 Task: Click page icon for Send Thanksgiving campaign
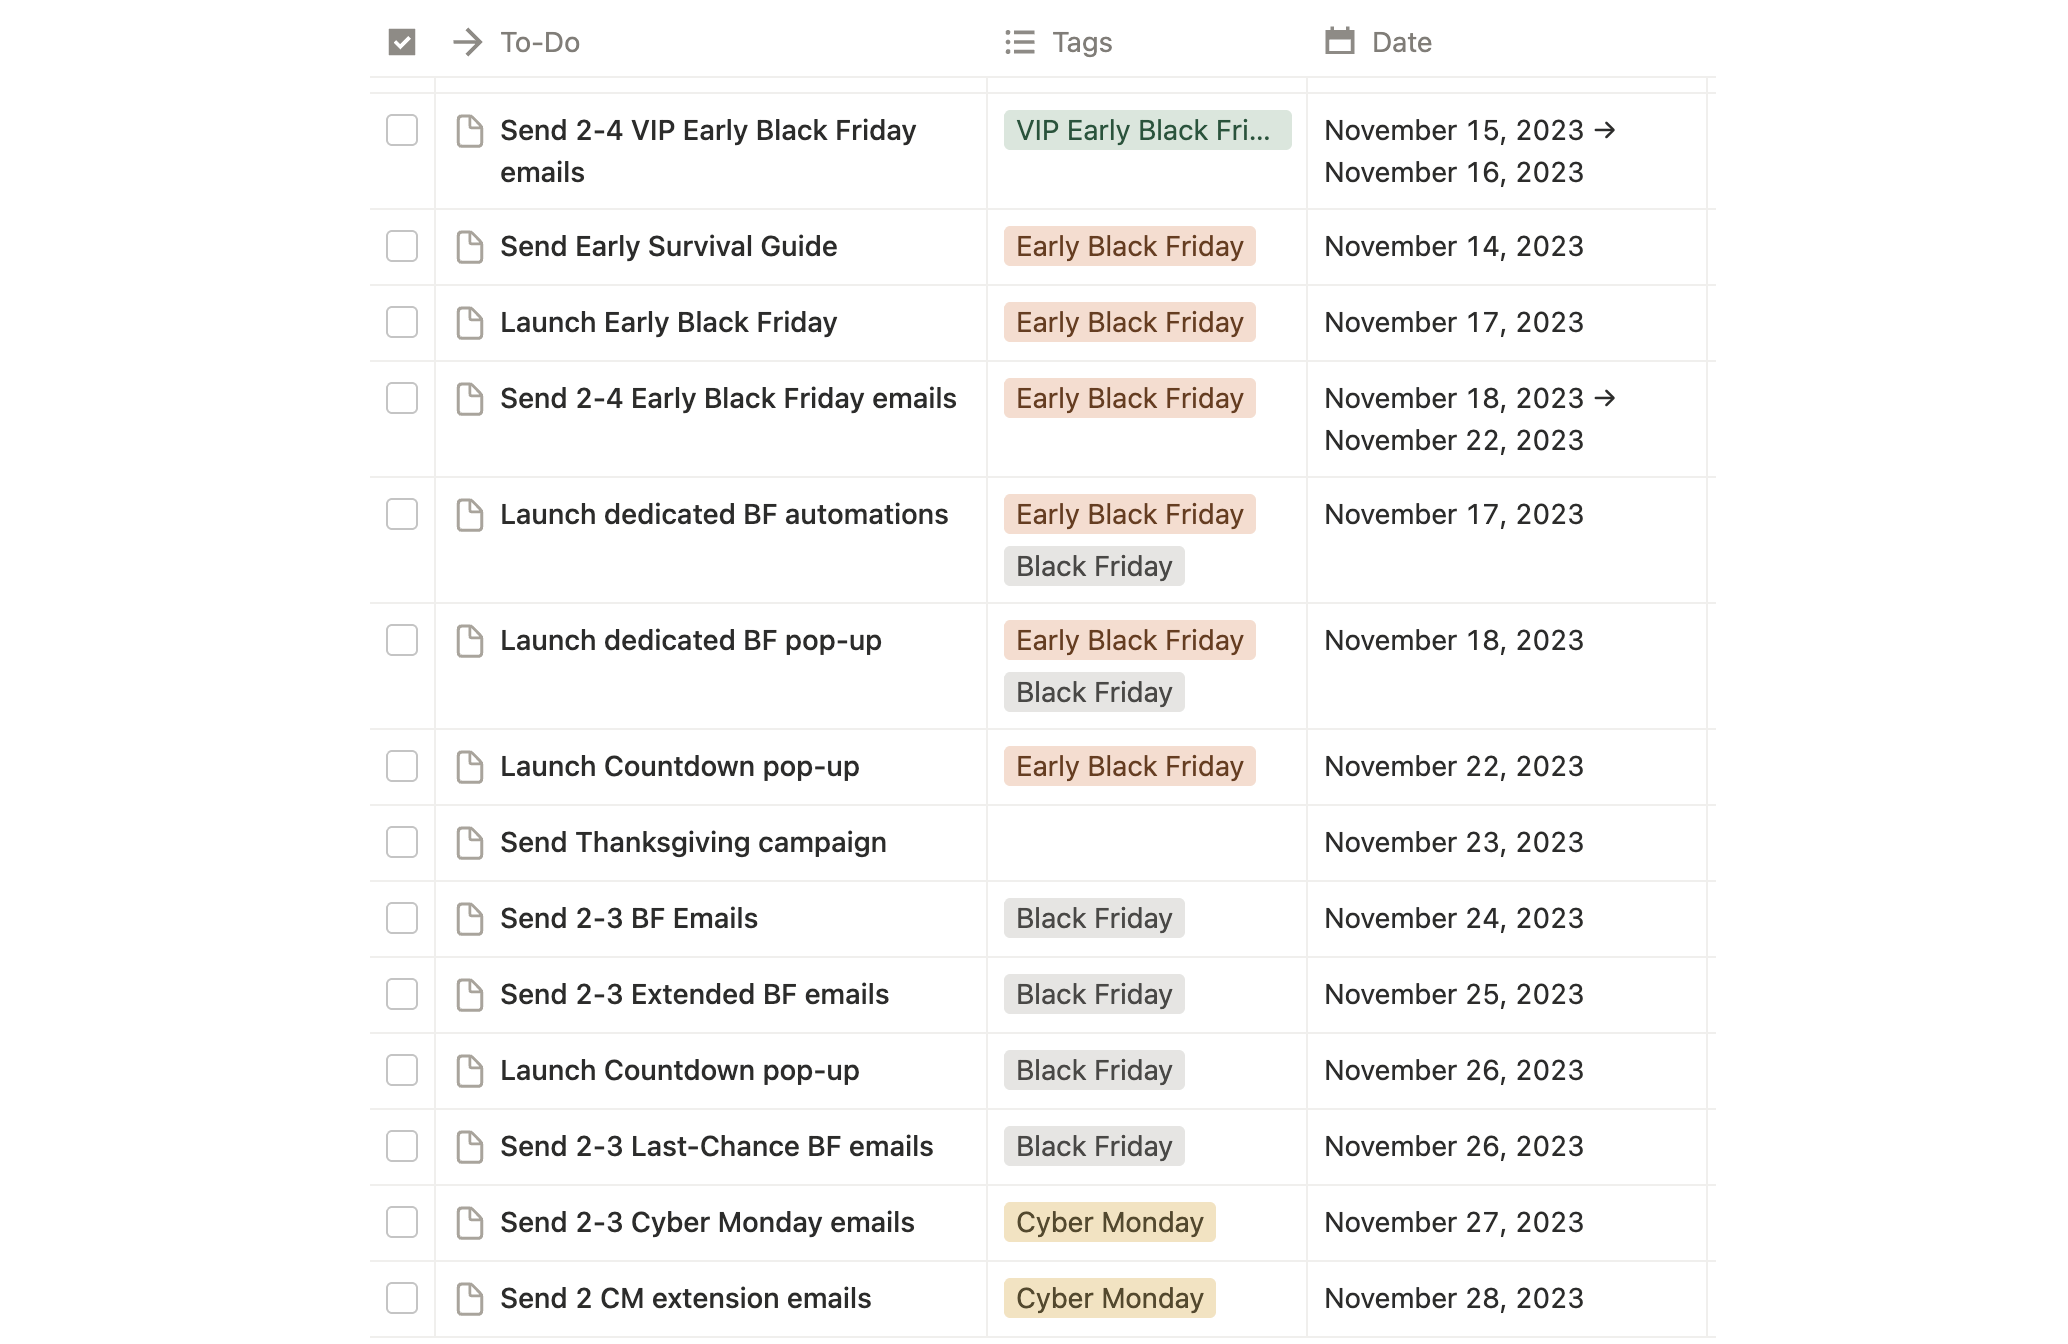click(x=469, y=843)
